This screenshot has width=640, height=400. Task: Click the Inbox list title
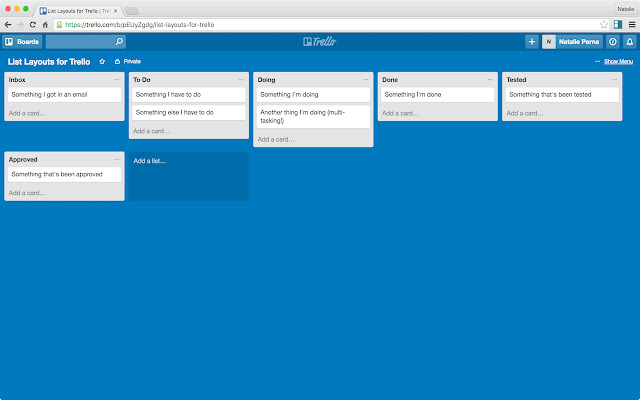[x=17, y=80]
